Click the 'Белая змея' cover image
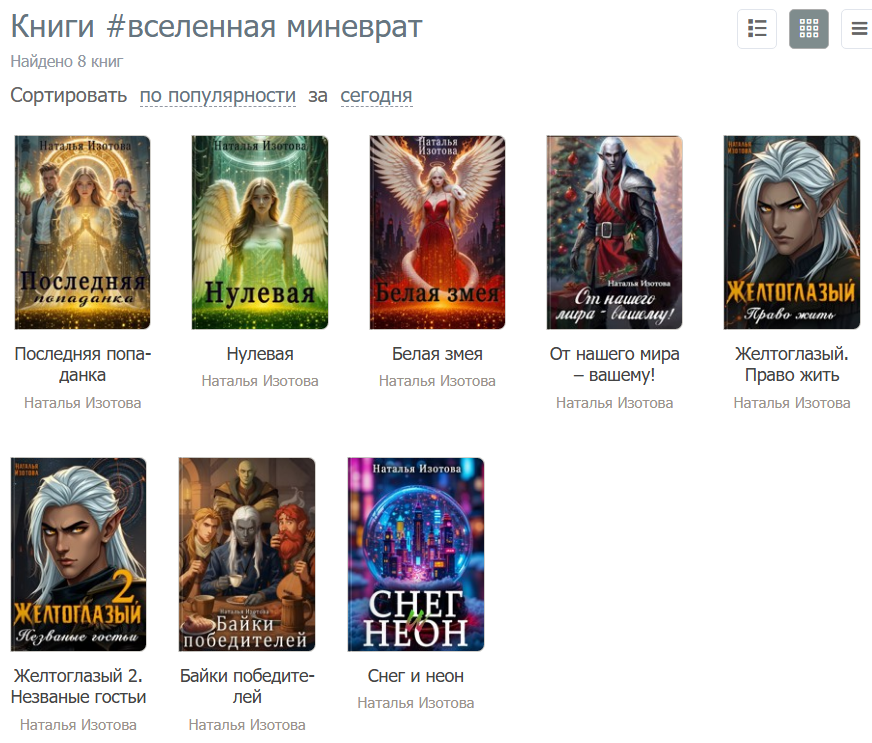The width and height of the screenshot is (872, 743). click(x=437, y=232)
